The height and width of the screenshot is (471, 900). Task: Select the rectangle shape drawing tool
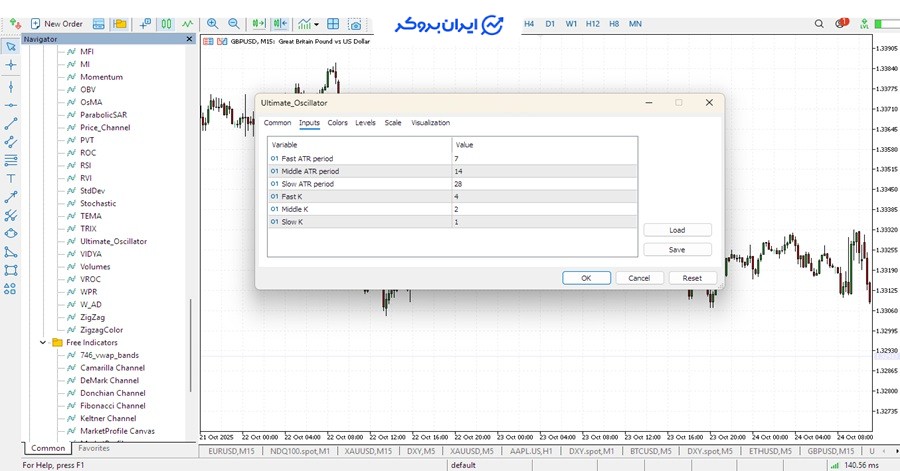[x=11, y=270]
